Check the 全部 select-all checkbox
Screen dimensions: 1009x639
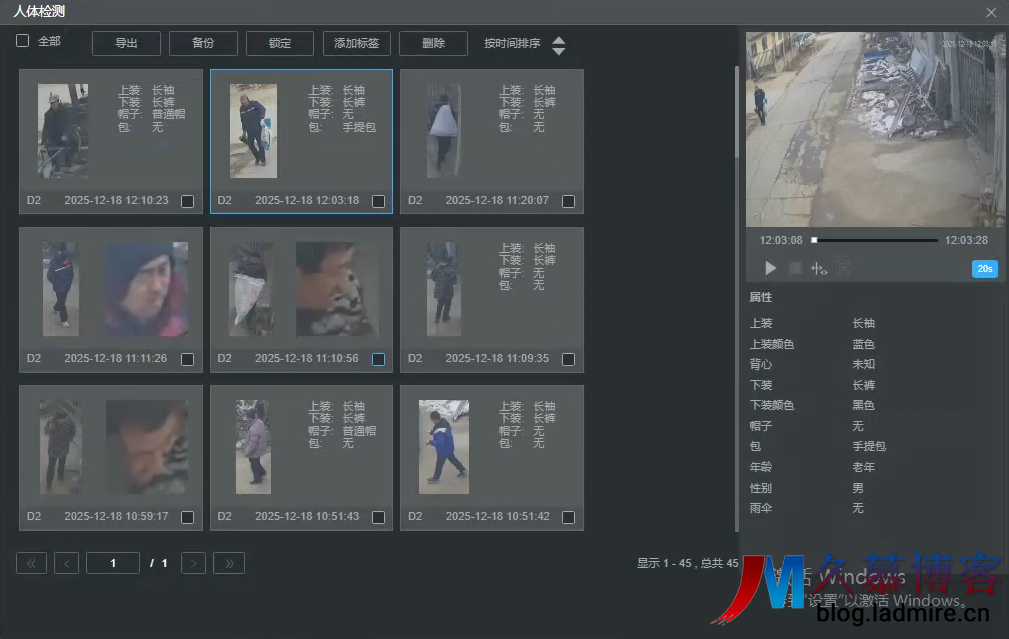[23, 41]
